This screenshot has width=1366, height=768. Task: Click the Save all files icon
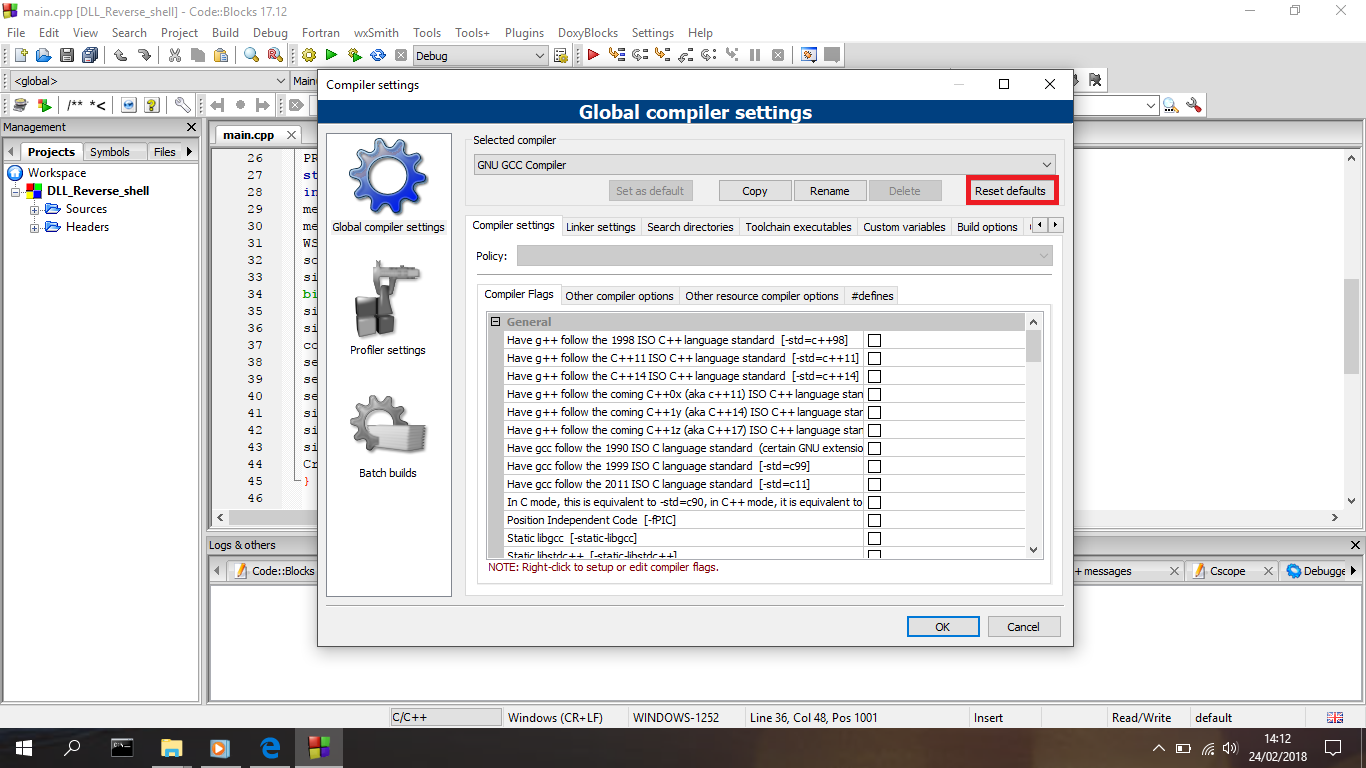coord(90,55)
